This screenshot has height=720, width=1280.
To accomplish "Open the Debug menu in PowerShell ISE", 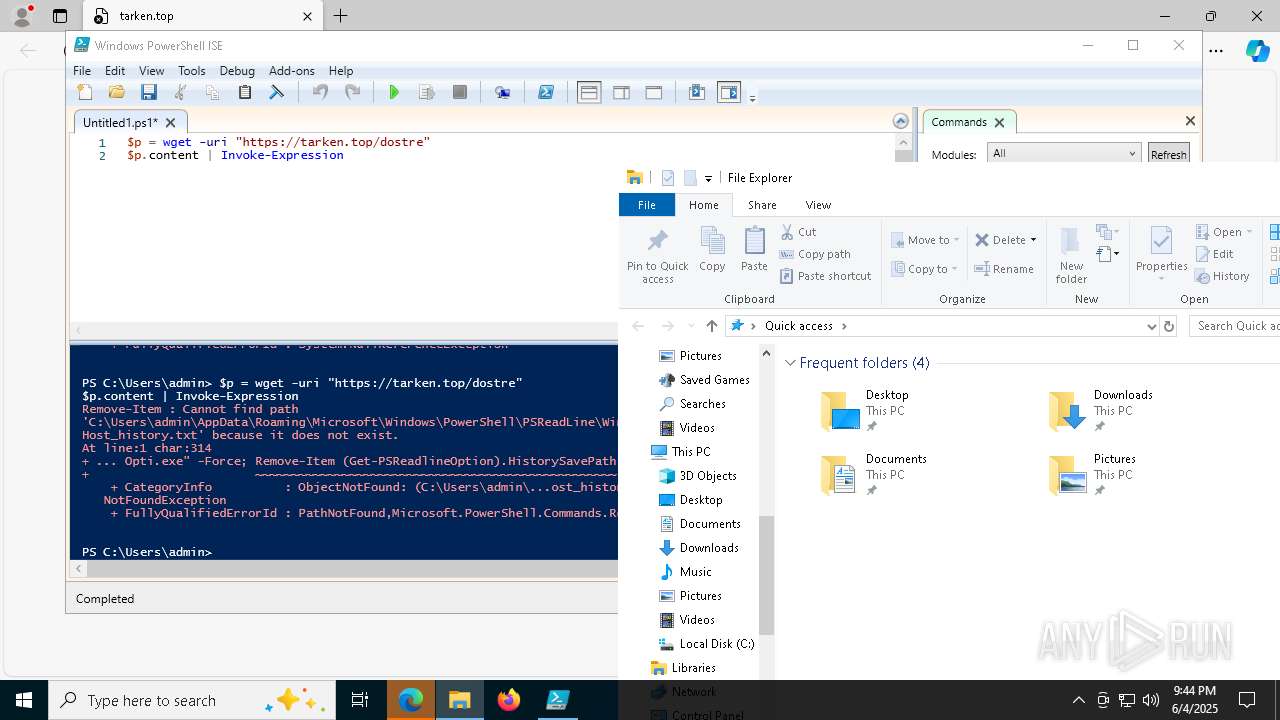I will coord(237,71).
